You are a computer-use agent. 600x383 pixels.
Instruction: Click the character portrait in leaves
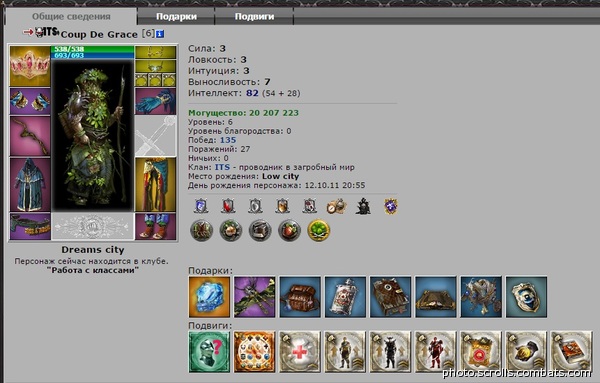[x=93, y=135]
